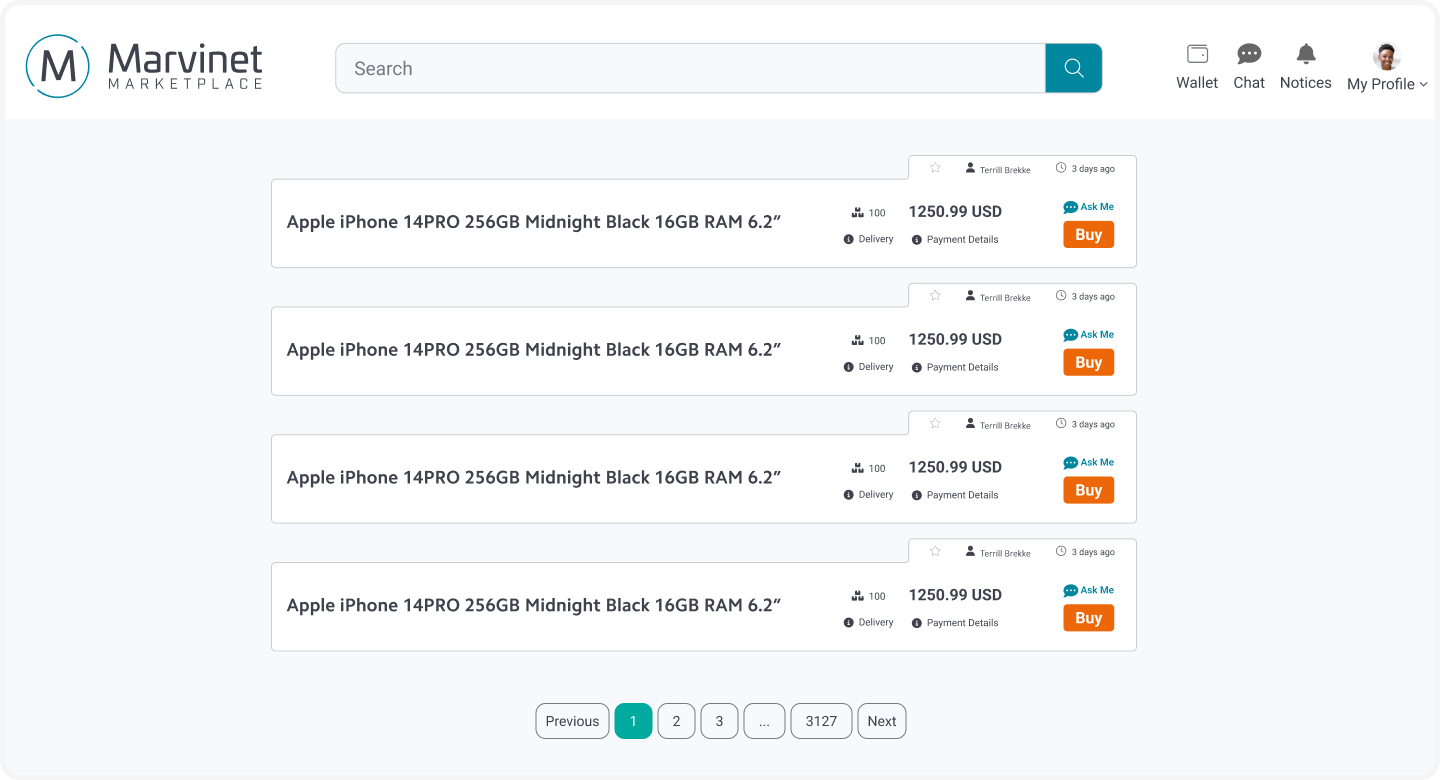Click '3 days ago' on the second listing
The image size is (1440, 780).
tap(1086, 297)
